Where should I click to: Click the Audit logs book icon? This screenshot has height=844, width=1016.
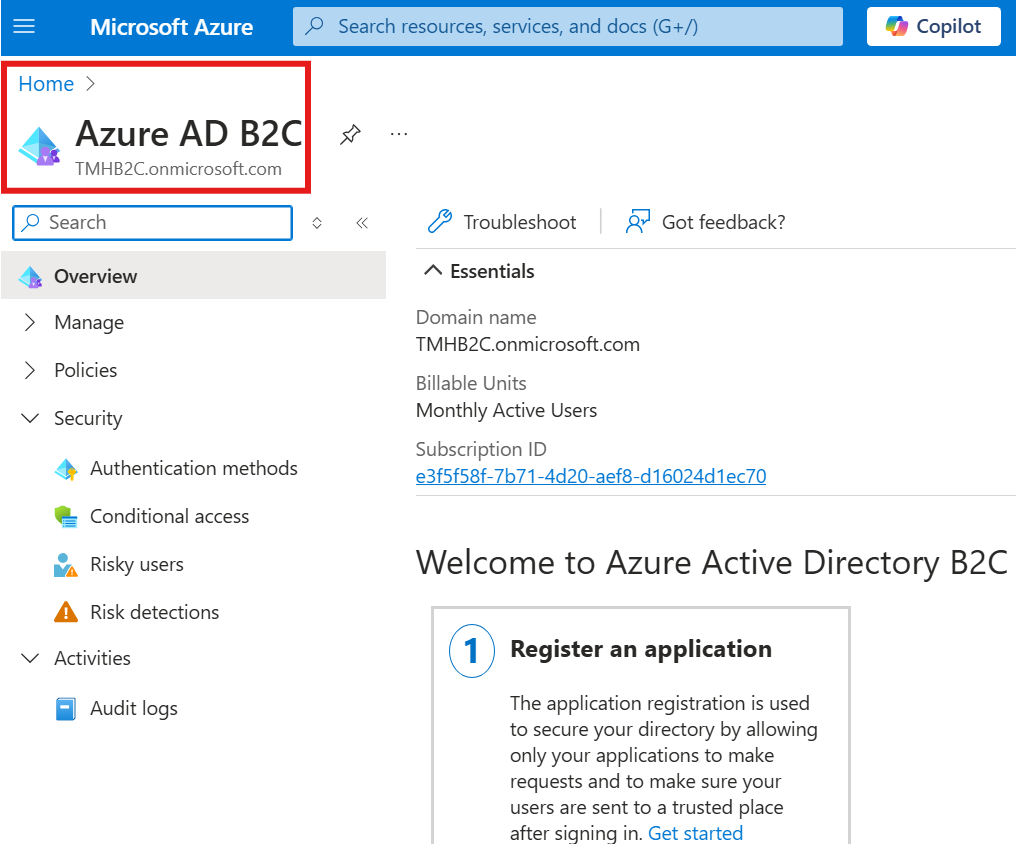pos(65,709)
